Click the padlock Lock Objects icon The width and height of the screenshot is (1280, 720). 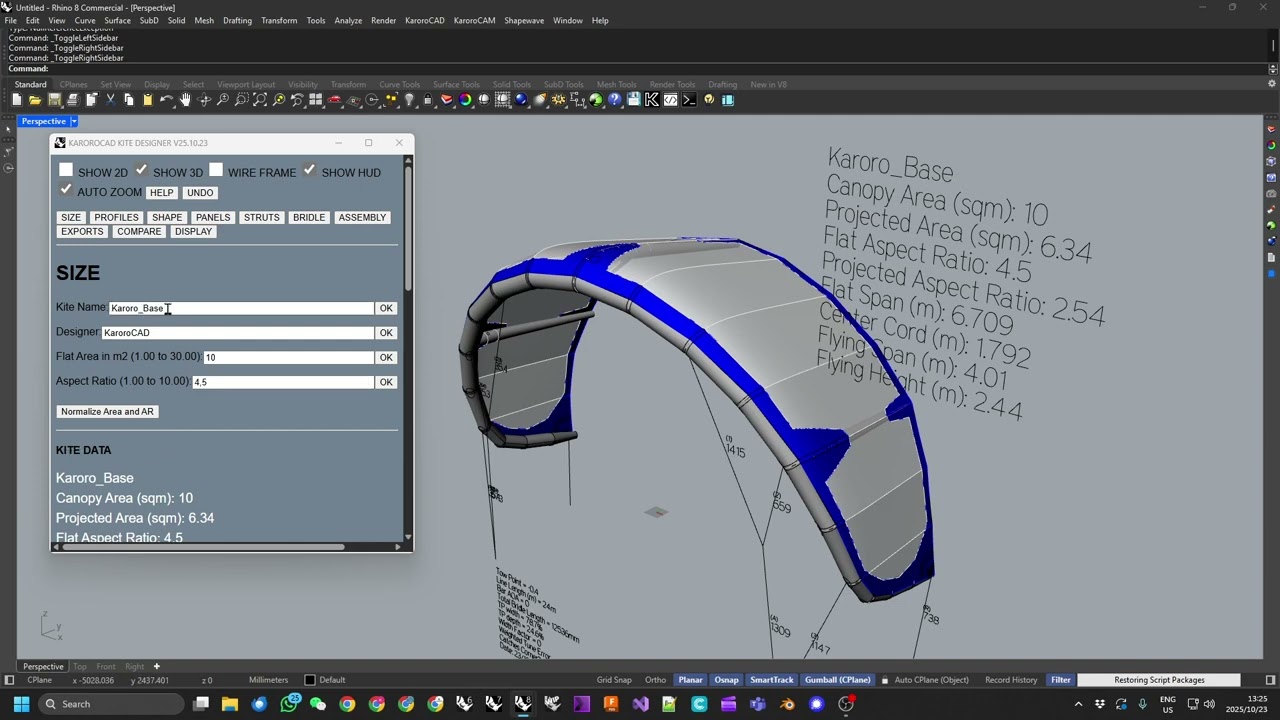click(428, 100)
